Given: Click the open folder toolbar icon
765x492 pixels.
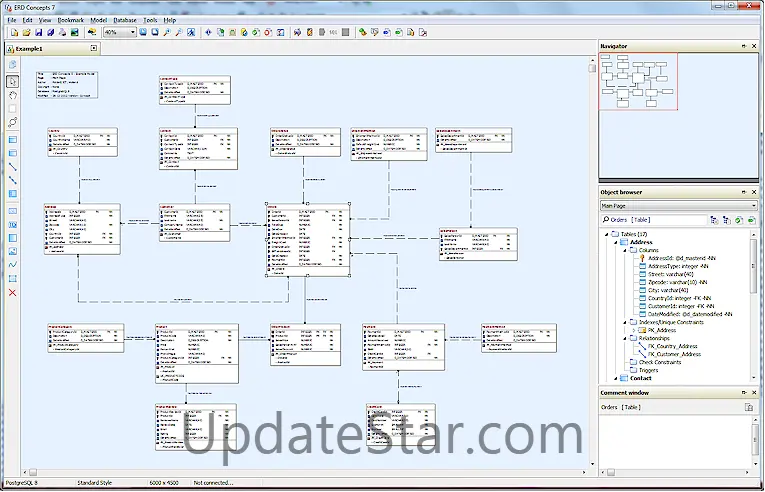Looking at the screenshot, I should (26, 32).
